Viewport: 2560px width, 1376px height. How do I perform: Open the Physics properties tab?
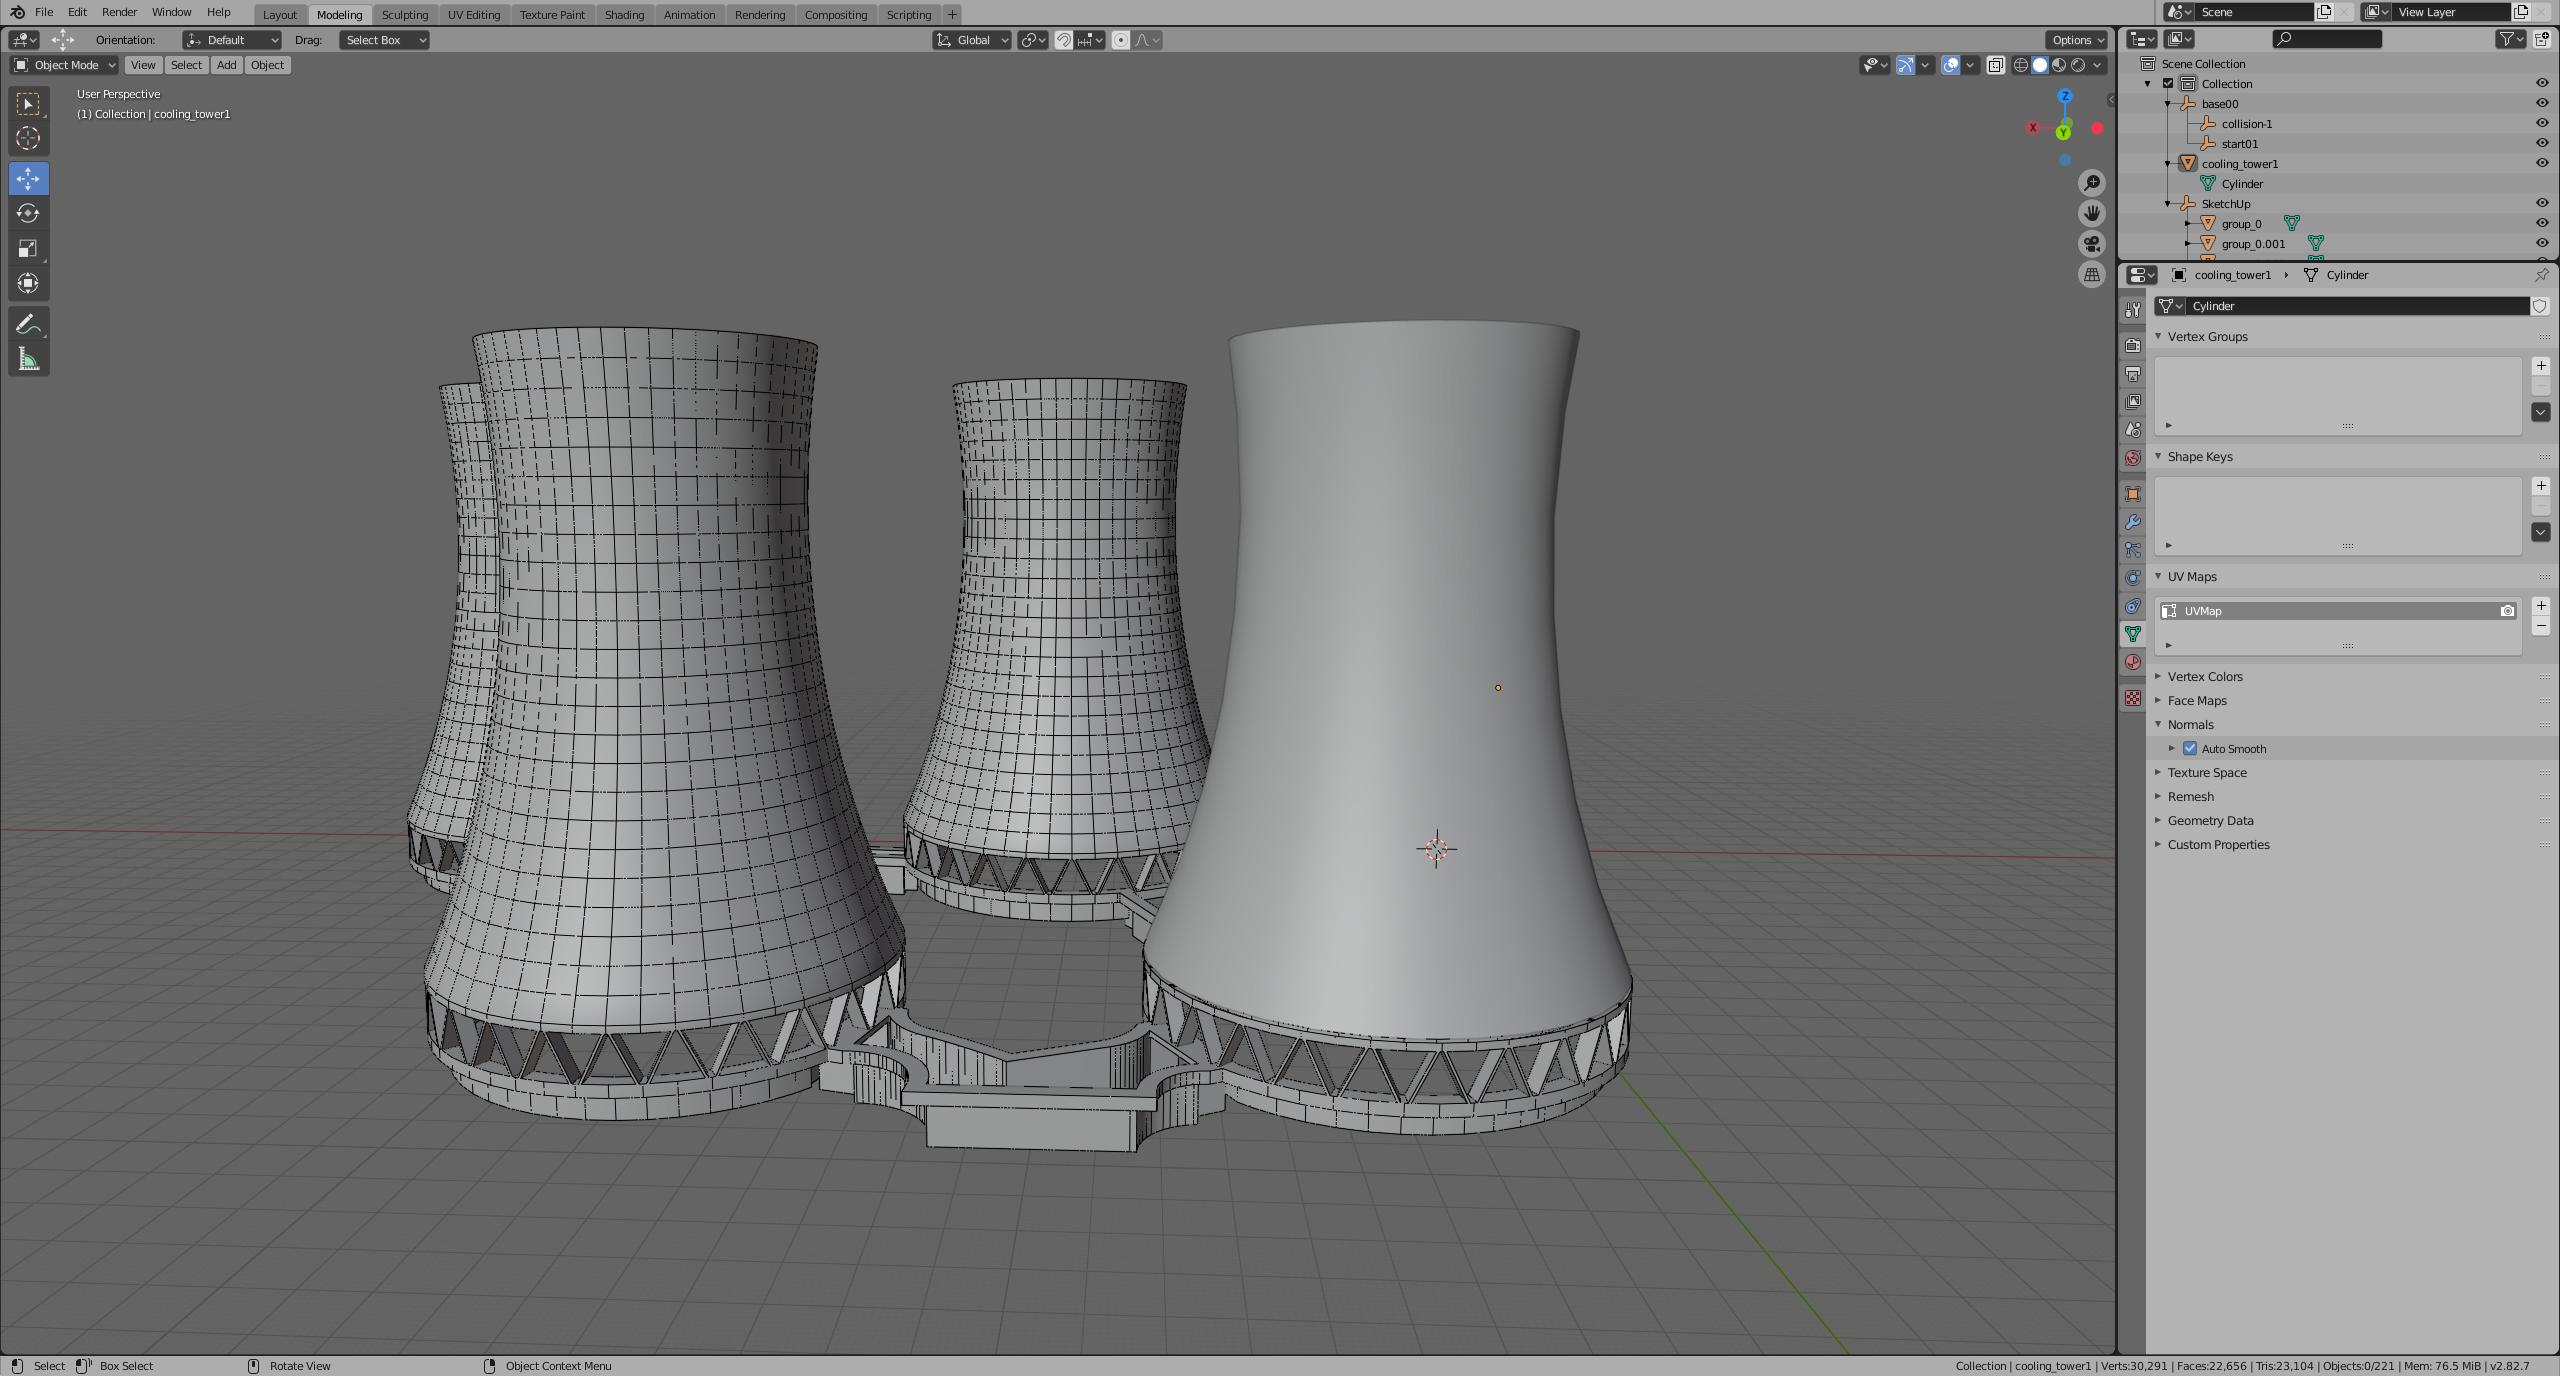pyautogui.click(x=2133, y=577)
